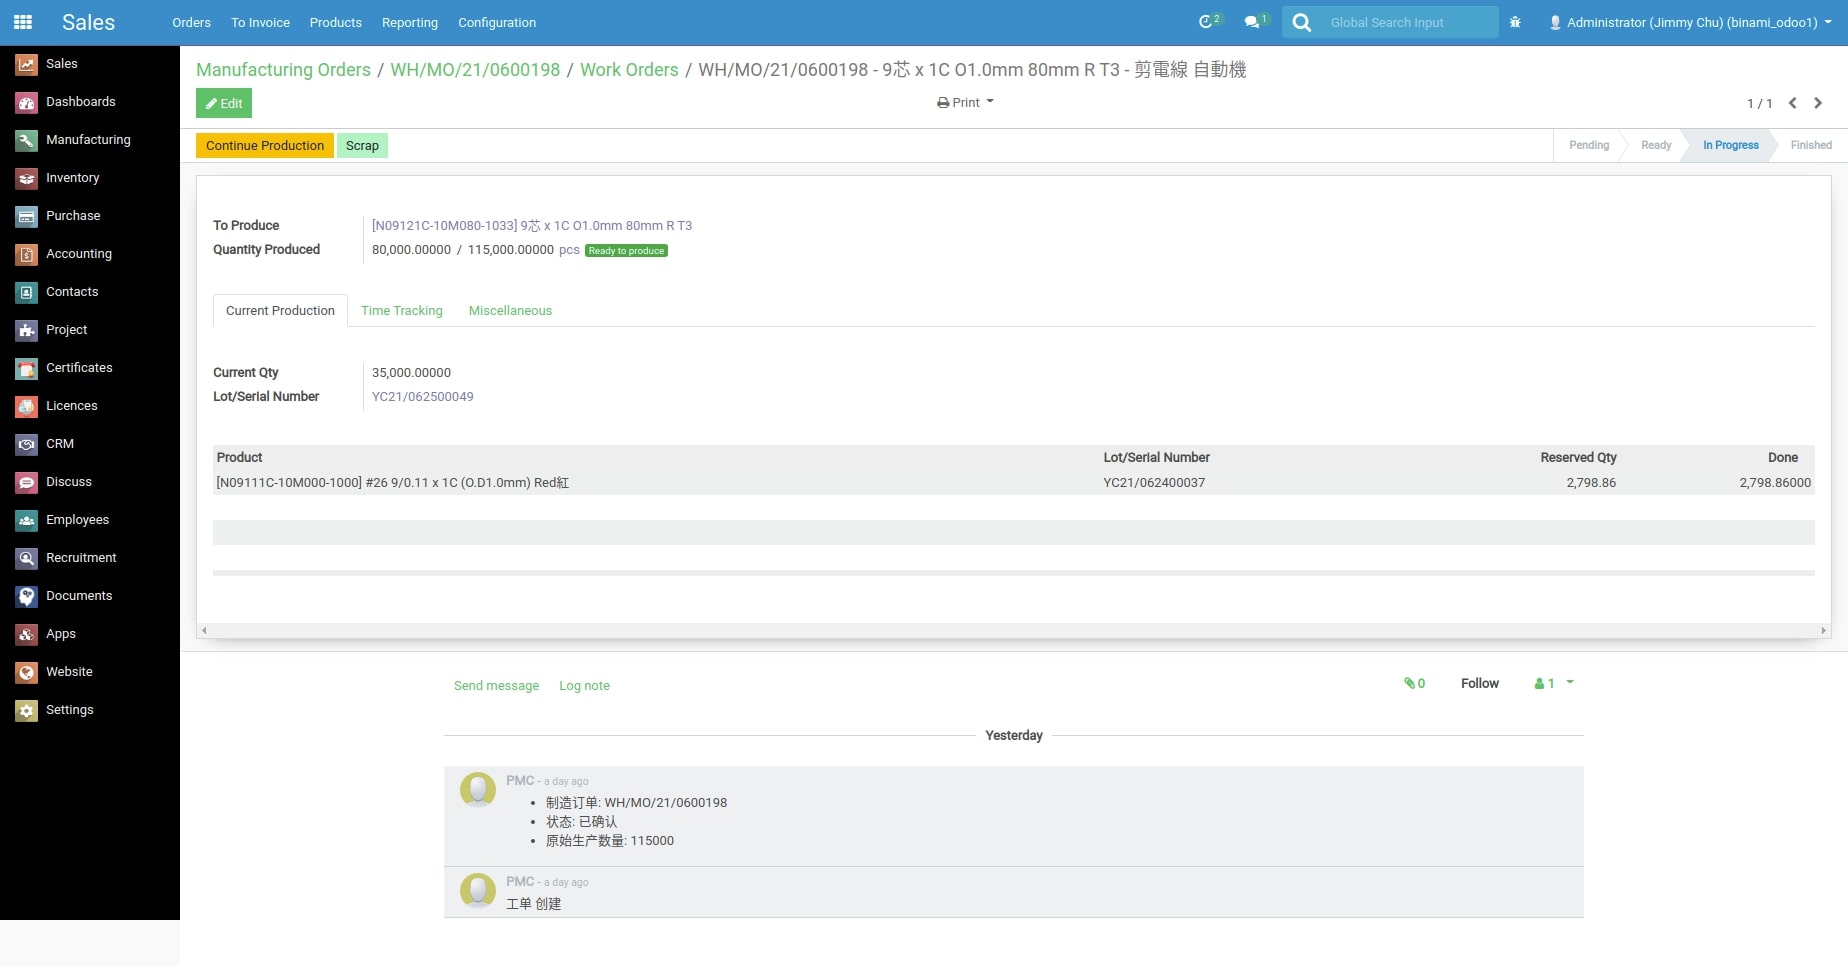This screenshot has height=966, width=1848.
Task: Open the Sales app icon in sidebar
Action: [27, 64]
